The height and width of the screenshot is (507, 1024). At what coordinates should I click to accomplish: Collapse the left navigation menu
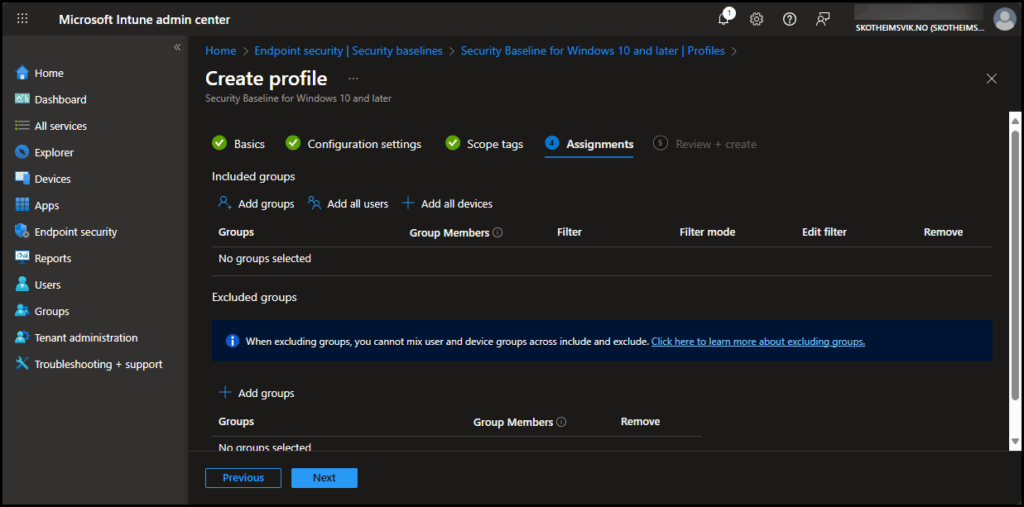(x=177, y=48)
